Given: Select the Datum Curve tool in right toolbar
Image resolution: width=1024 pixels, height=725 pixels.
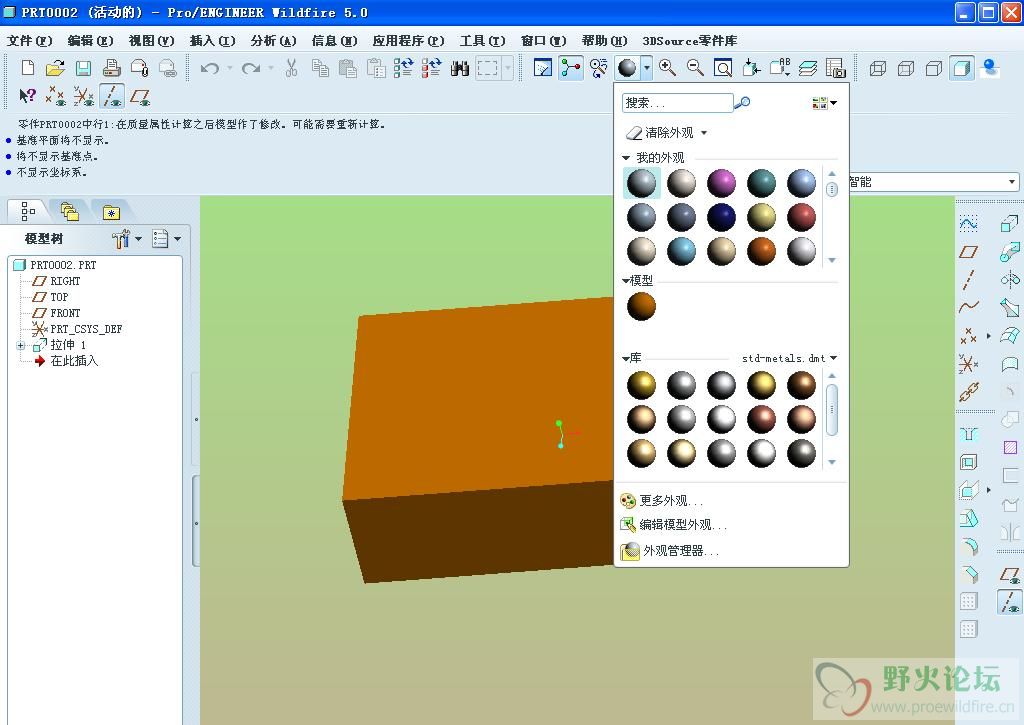Looking at the screenshot, I should click(x=968, y=306).
